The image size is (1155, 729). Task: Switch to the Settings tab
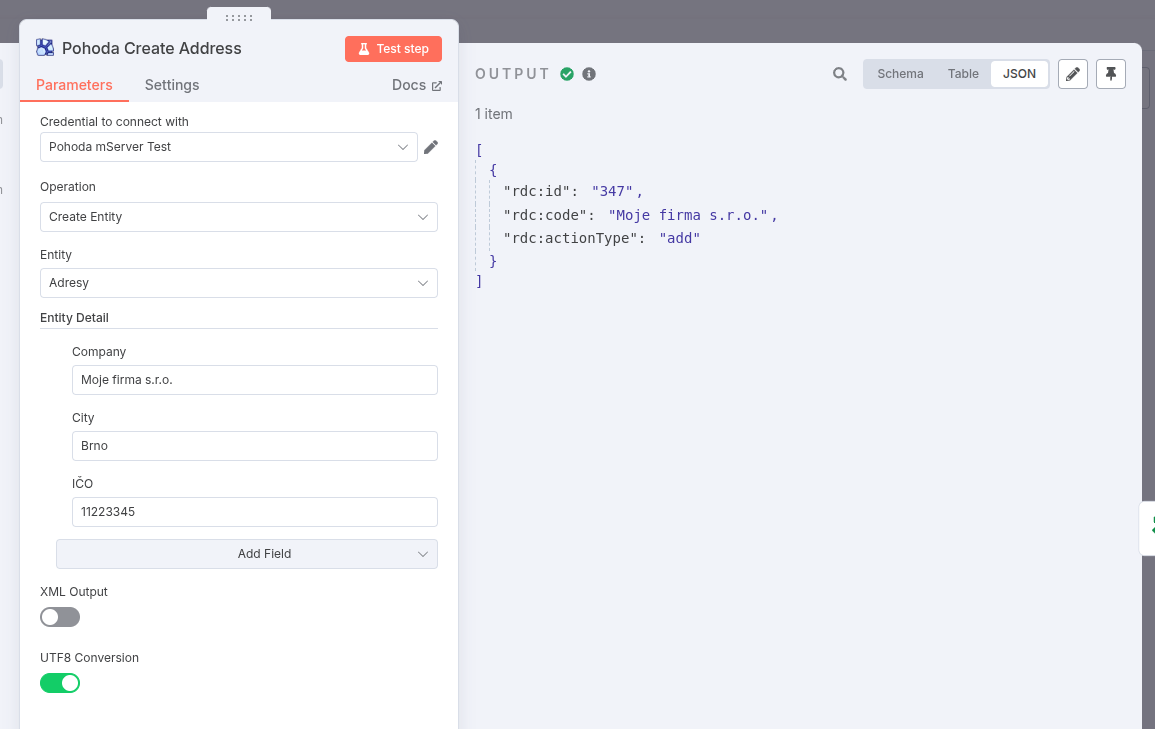[172, 85]
